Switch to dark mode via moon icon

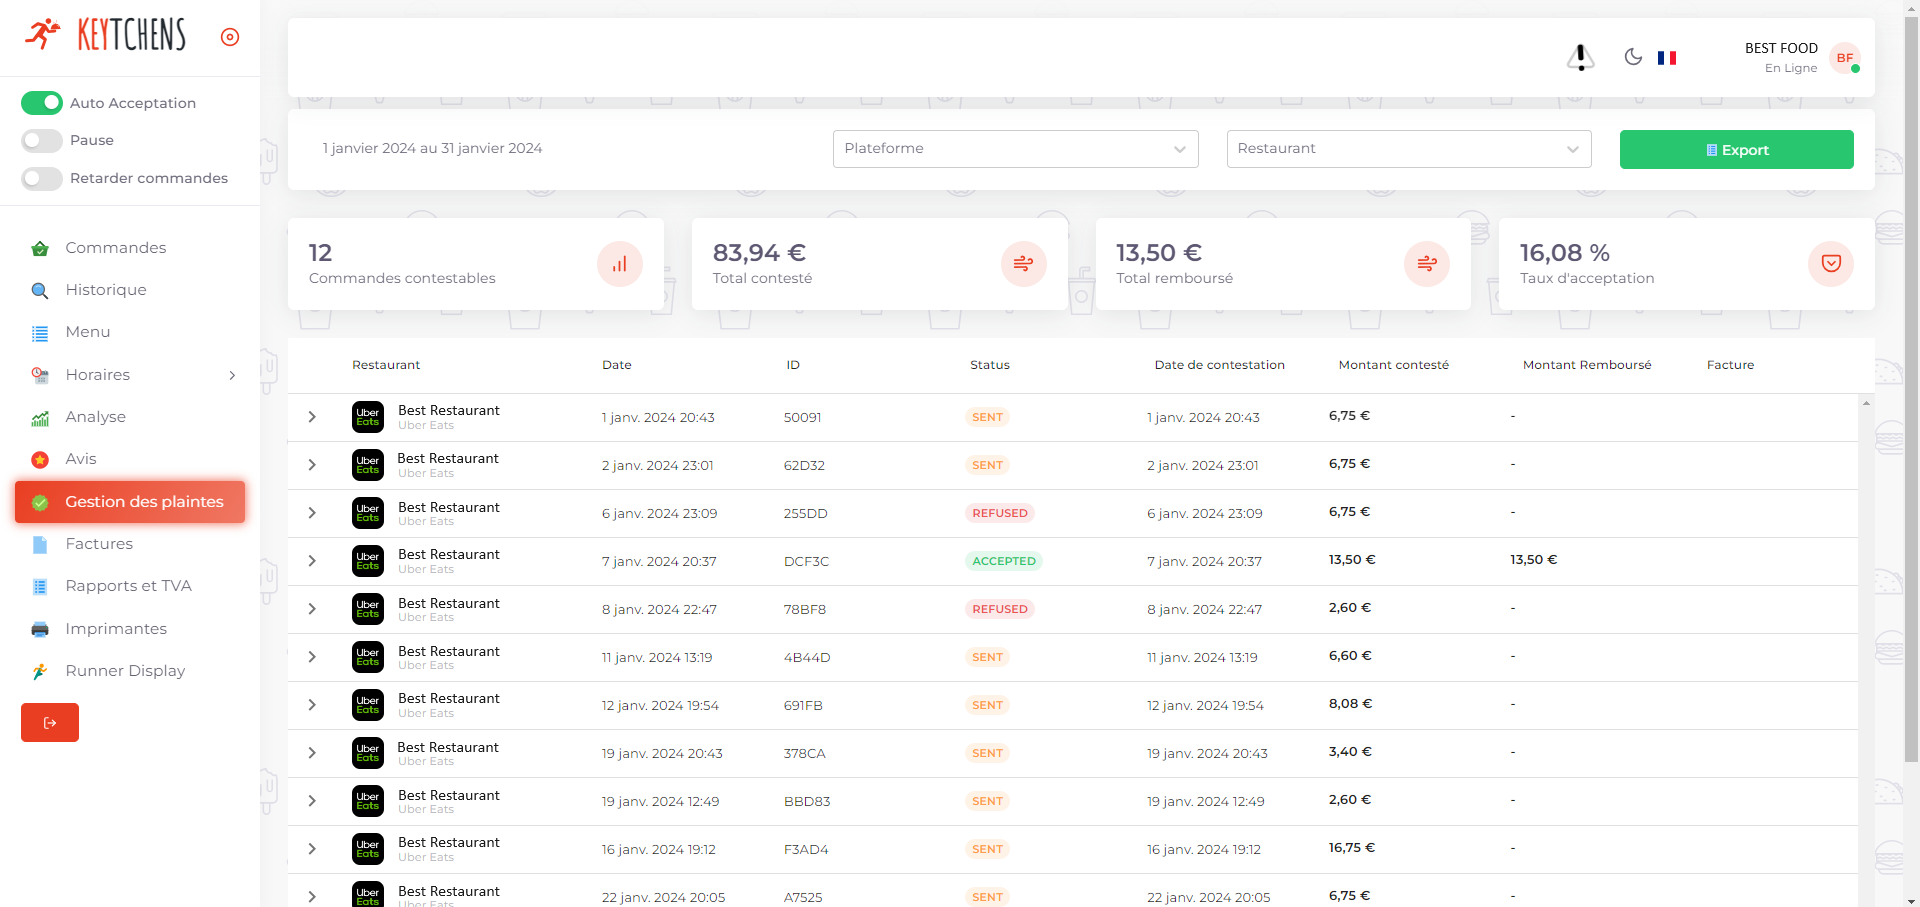coord(1633,57)
